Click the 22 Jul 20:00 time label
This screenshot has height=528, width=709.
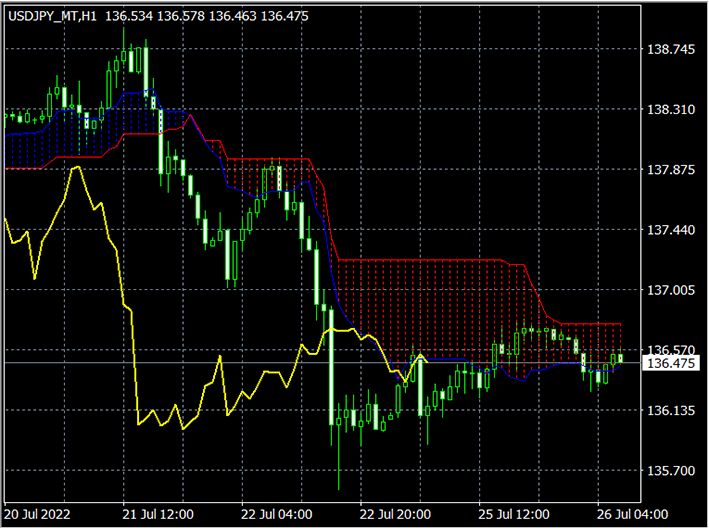click(x=395, y=514)
